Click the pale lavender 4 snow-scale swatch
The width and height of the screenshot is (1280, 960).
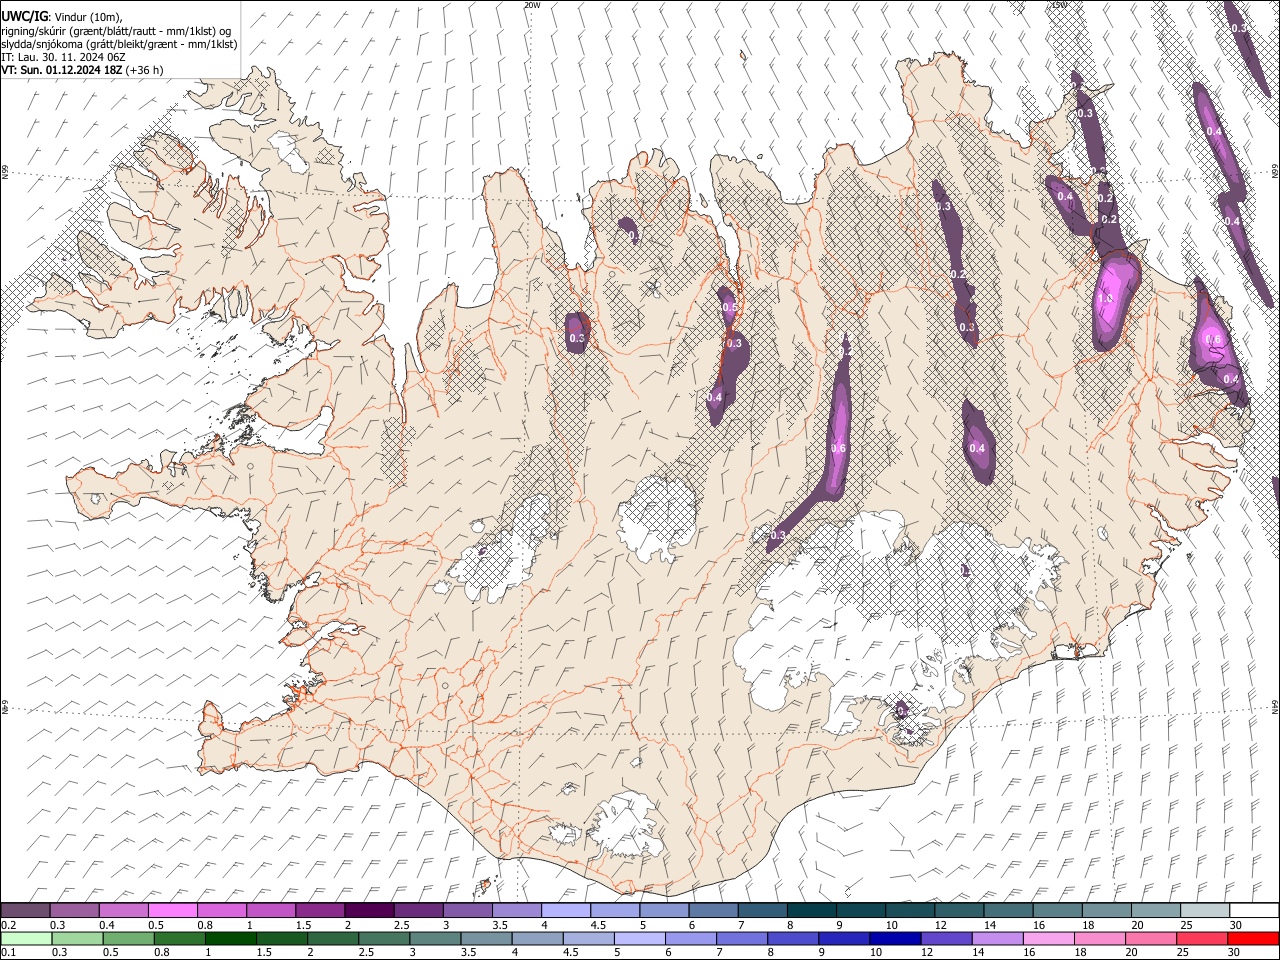(x=566, y=911)
